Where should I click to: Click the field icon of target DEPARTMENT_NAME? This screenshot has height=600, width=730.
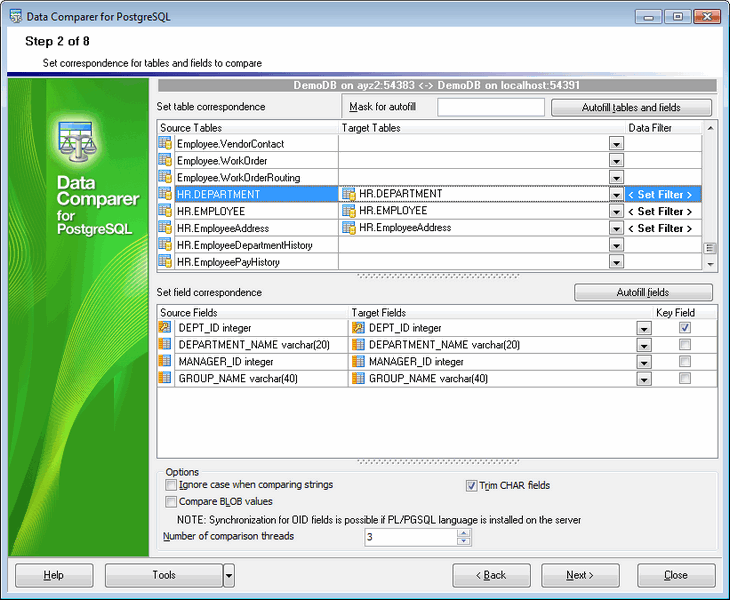point(358,344)
